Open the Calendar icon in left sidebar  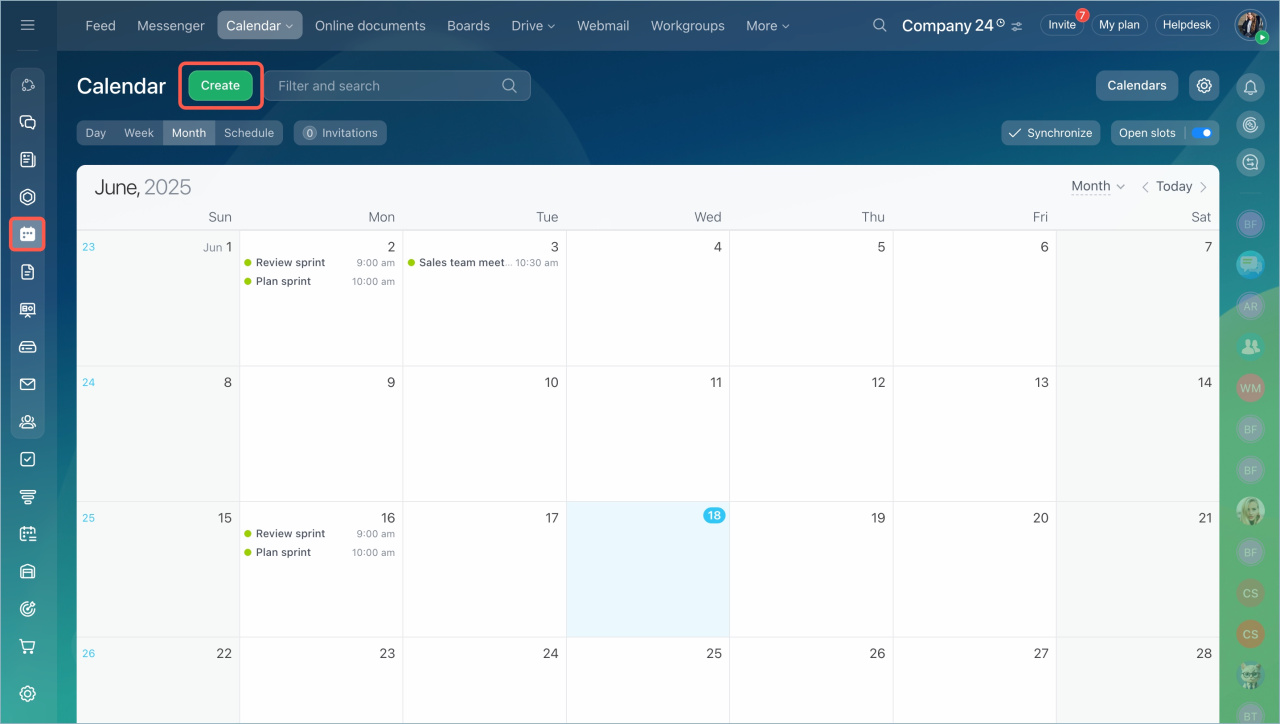coord(28,234)
